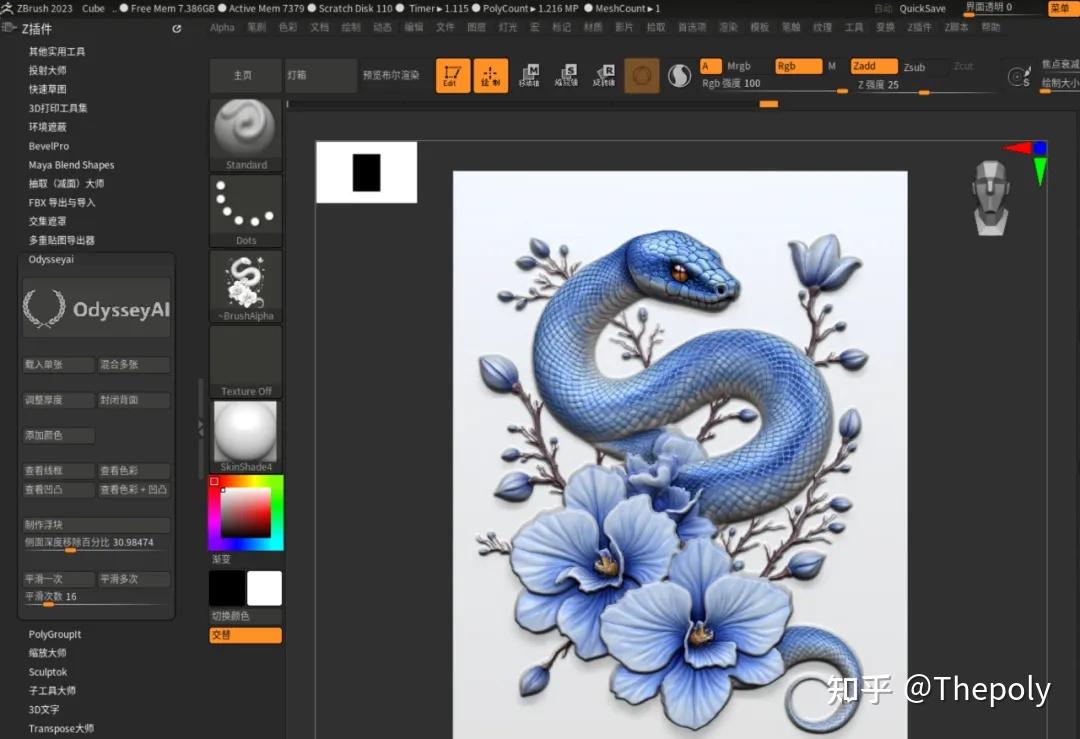Click the red X axis arrow
The width and height of the screenshot is (1080, 739).
pos(1017,147)
